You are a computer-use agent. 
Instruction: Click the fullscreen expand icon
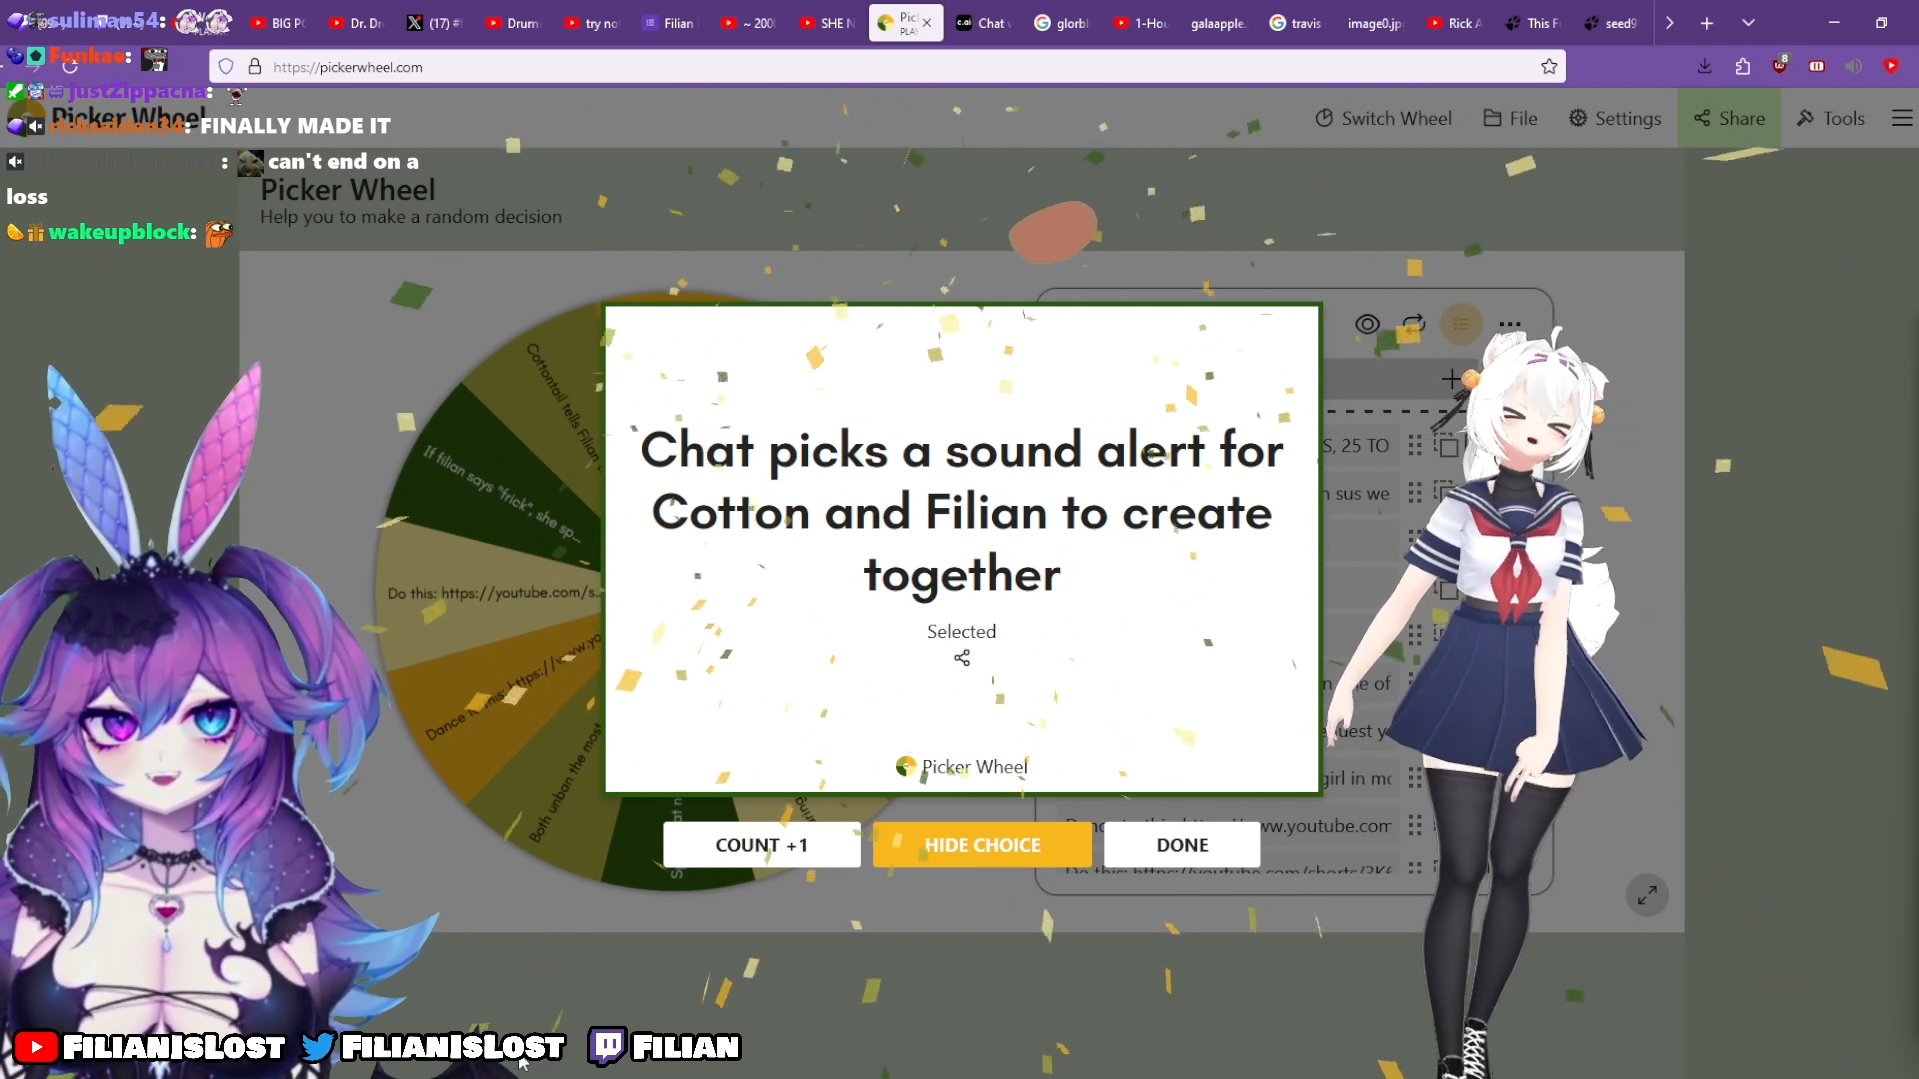(1647, 895)
